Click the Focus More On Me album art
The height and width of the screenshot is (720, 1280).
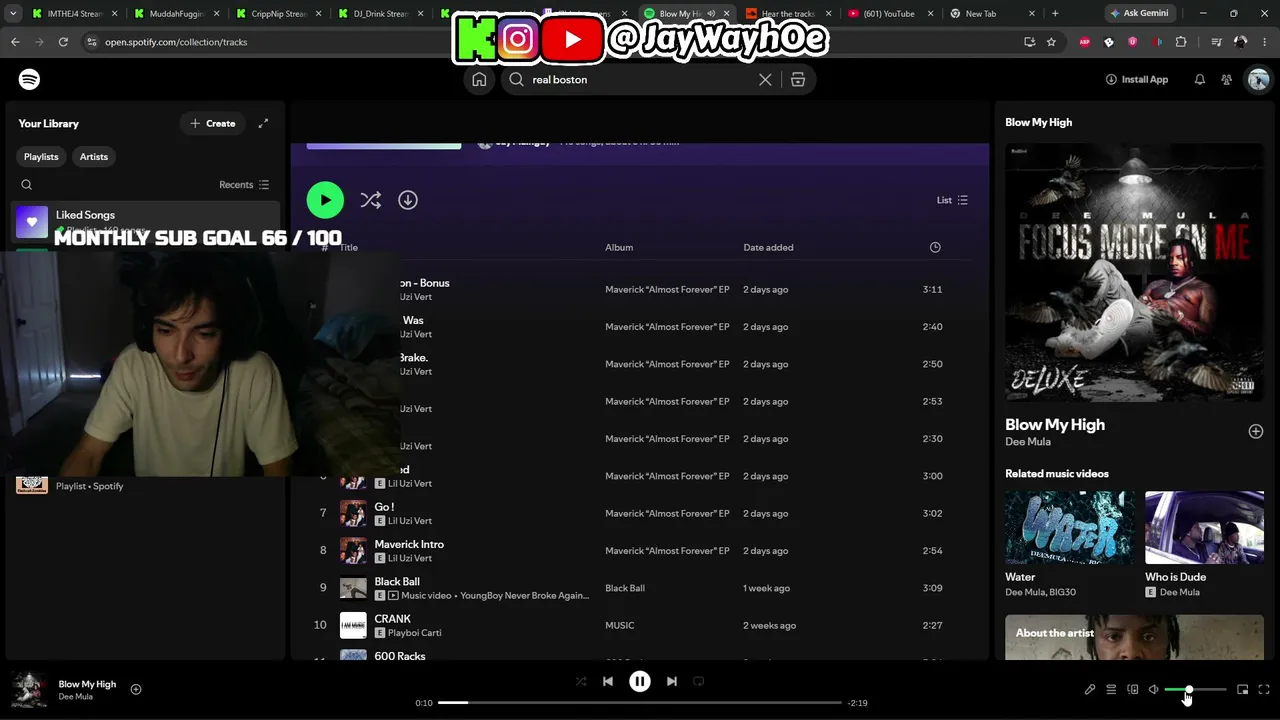1134,272
